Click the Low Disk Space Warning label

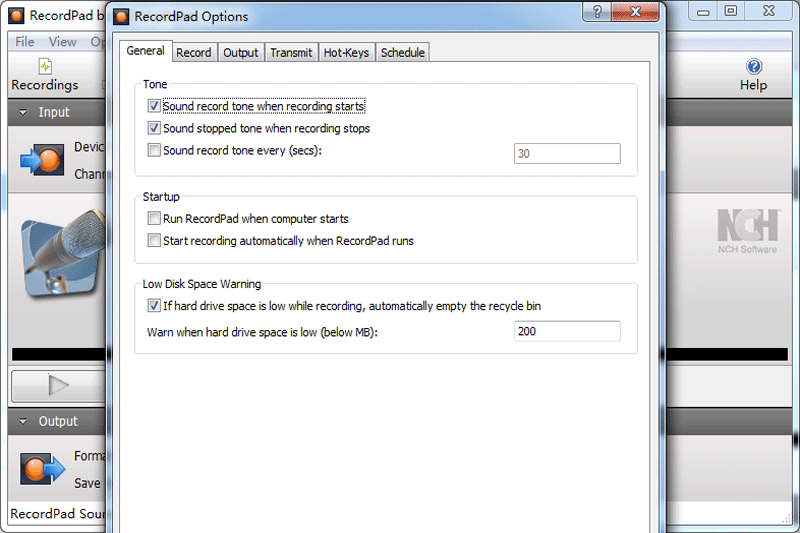(x=202, y=284)
